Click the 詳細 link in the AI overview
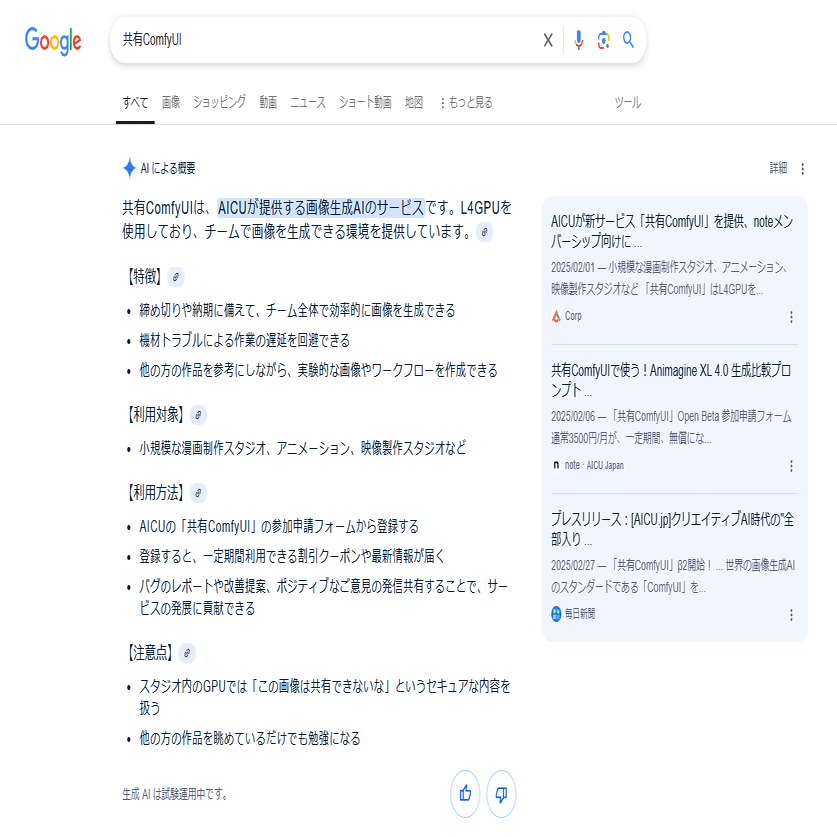Screen dimensions: 837x837 click(x=778, y=168)
